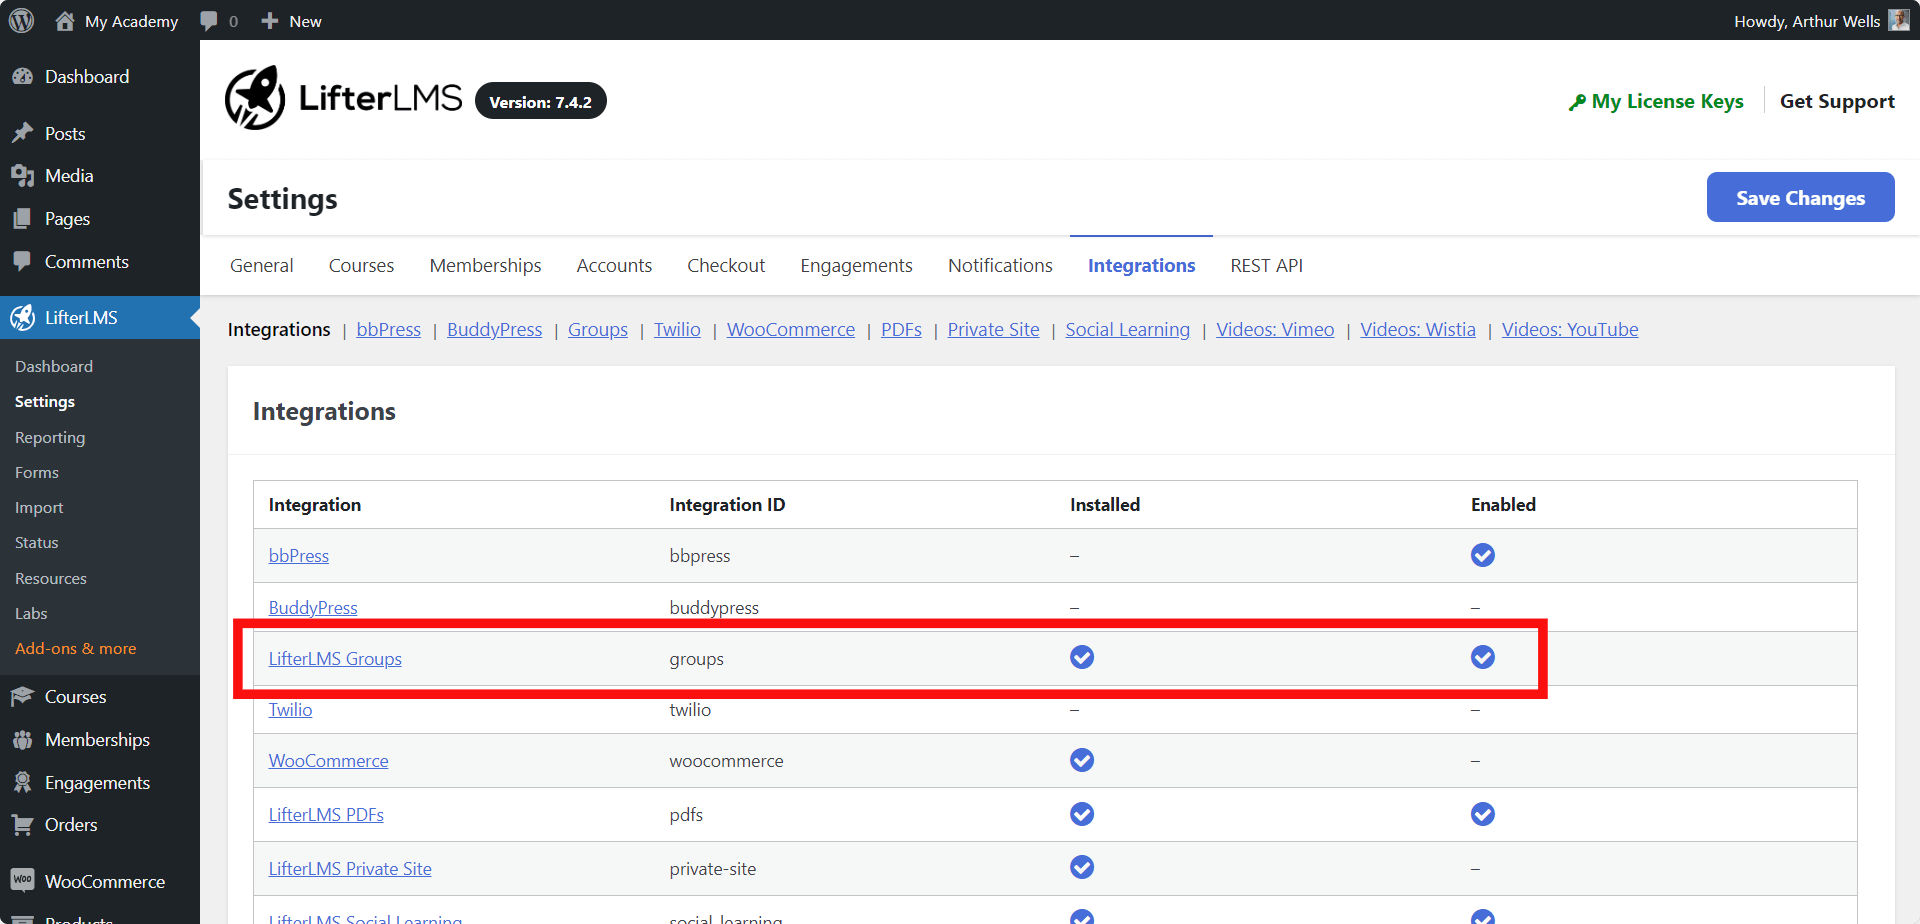Click the Comments icon in sidebar
The width and height of the screenshot is (1920, 924).
[22, 262]
